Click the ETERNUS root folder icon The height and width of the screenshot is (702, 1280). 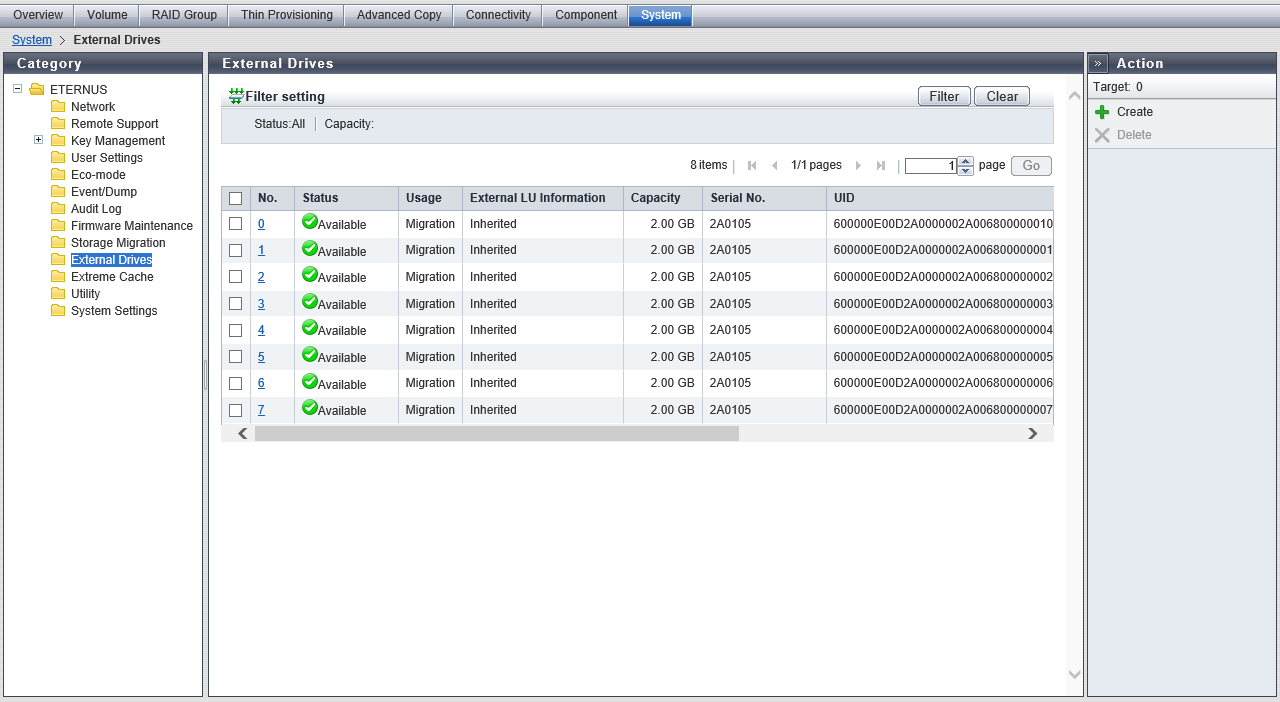click(x=37, y=90)
